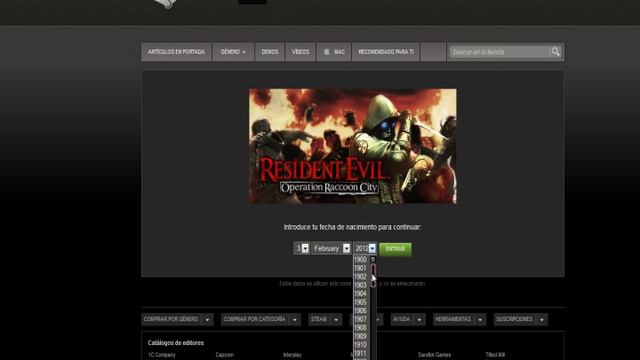The width and height of the screenshot is (640, 360).
Task: Expand the Comprar por Género arrow
Action: [x=207, y=320]
